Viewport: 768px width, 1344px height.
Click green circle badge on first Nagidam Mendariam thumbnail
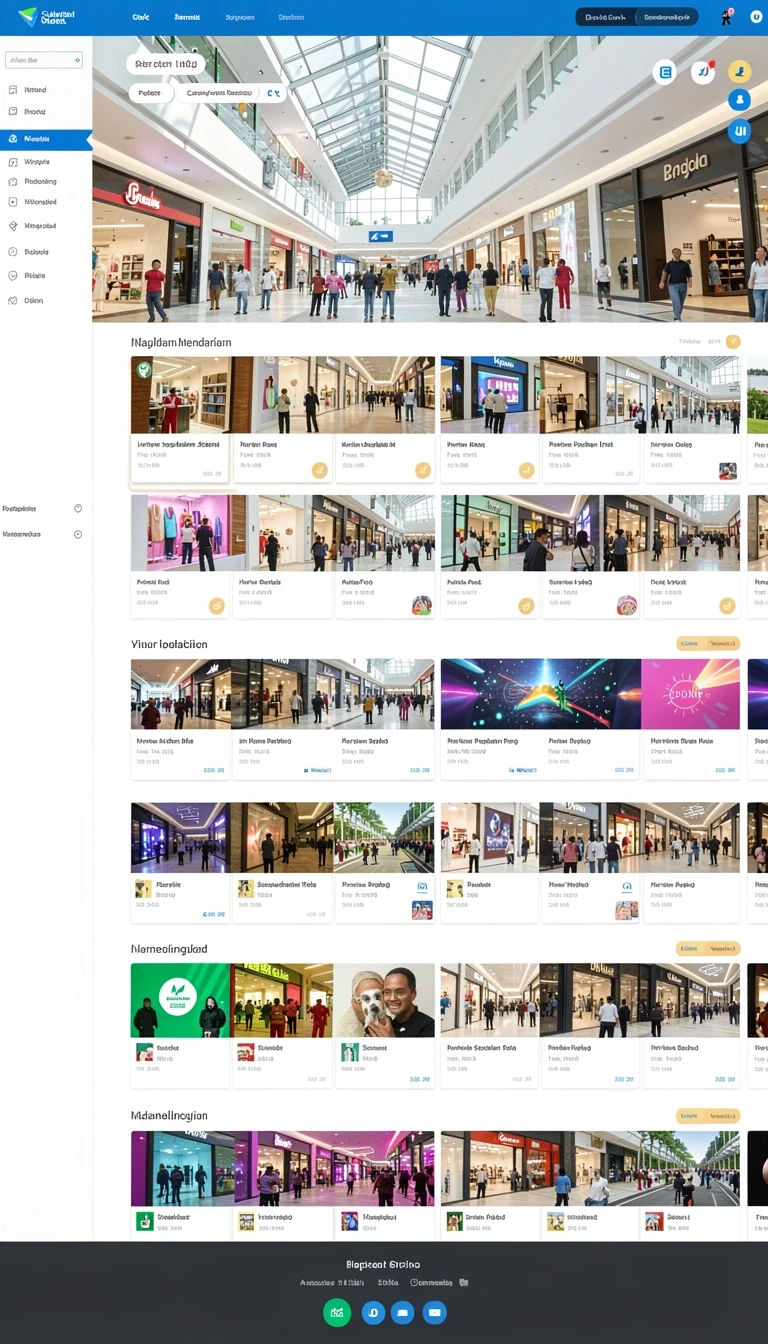[x=144, y=369]
